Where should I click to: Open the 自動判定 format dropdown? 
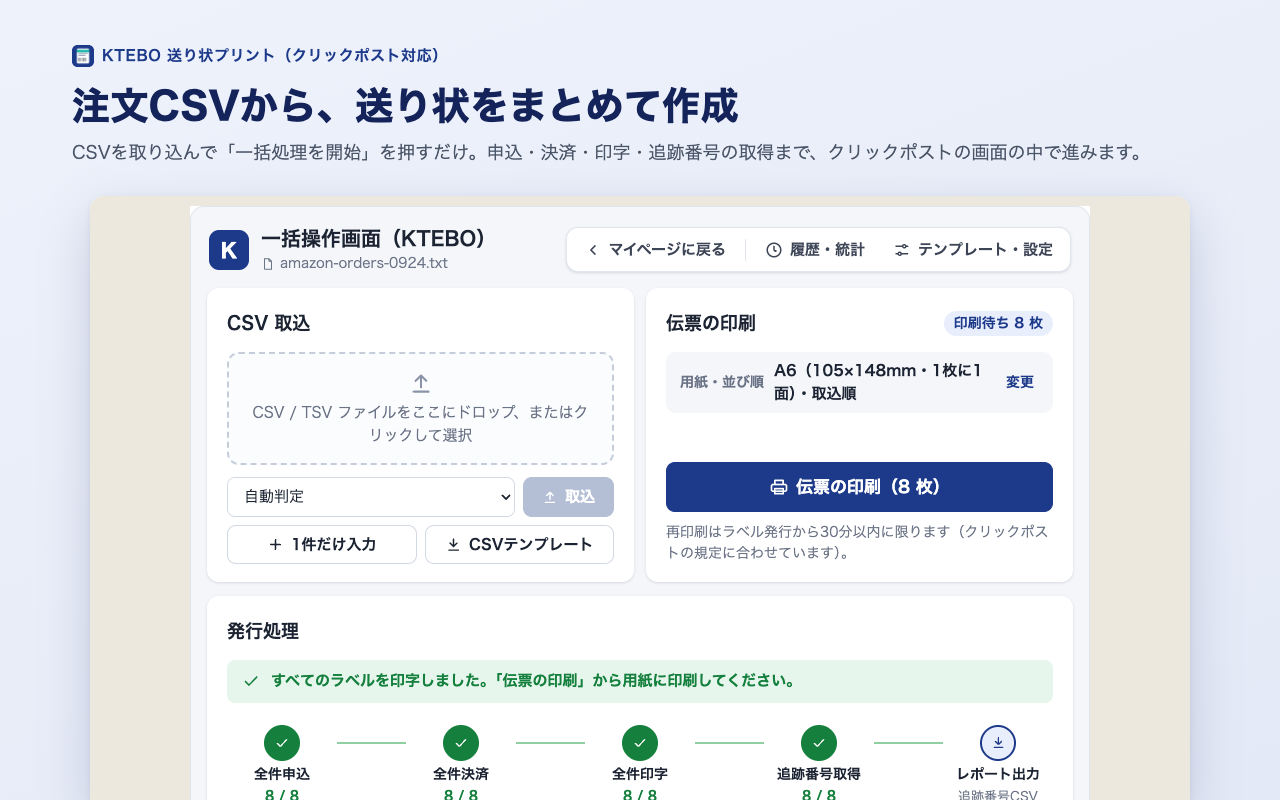coord(371,497)
